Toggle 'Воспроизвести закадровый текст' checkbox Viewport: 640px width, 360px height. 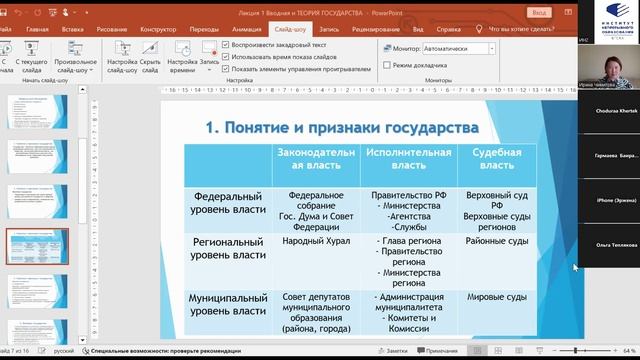click(x=225, y=44)
